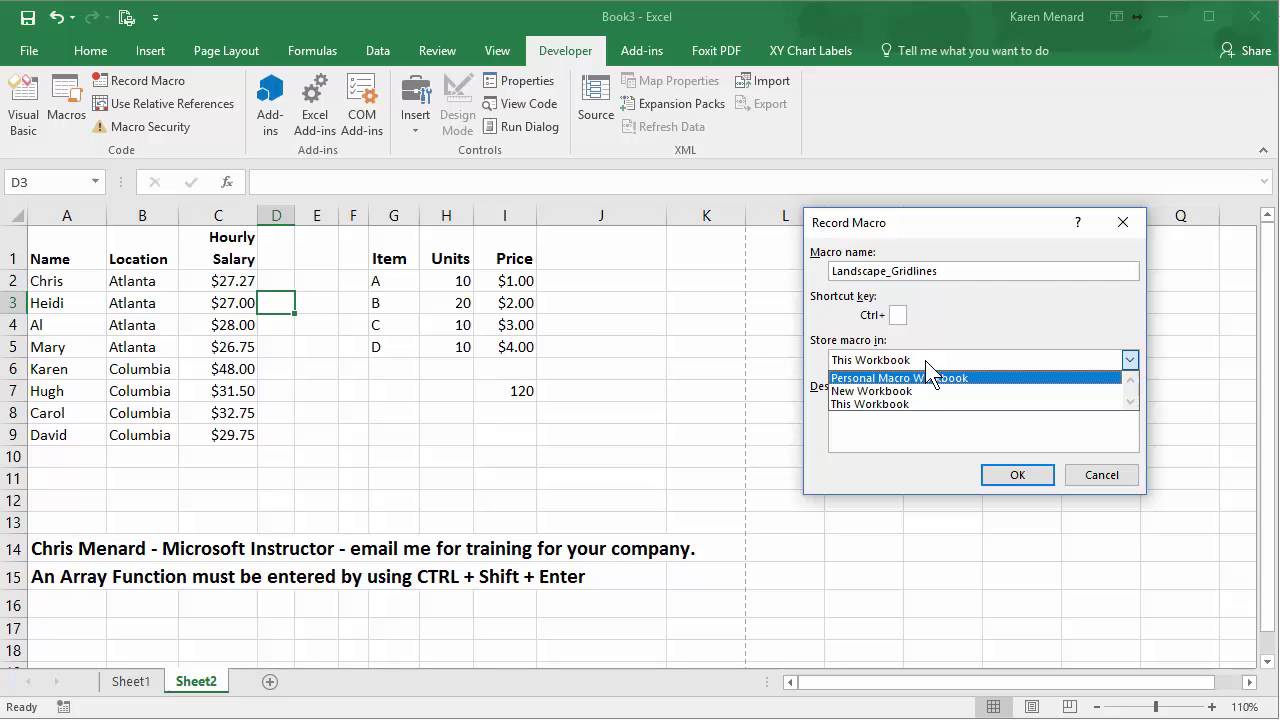Image resolution: width=1280 pixels, height=720 pixels.
Task: Click the Save icon in Quick Access
Action: pyautogui.click(x=27, y=17)
